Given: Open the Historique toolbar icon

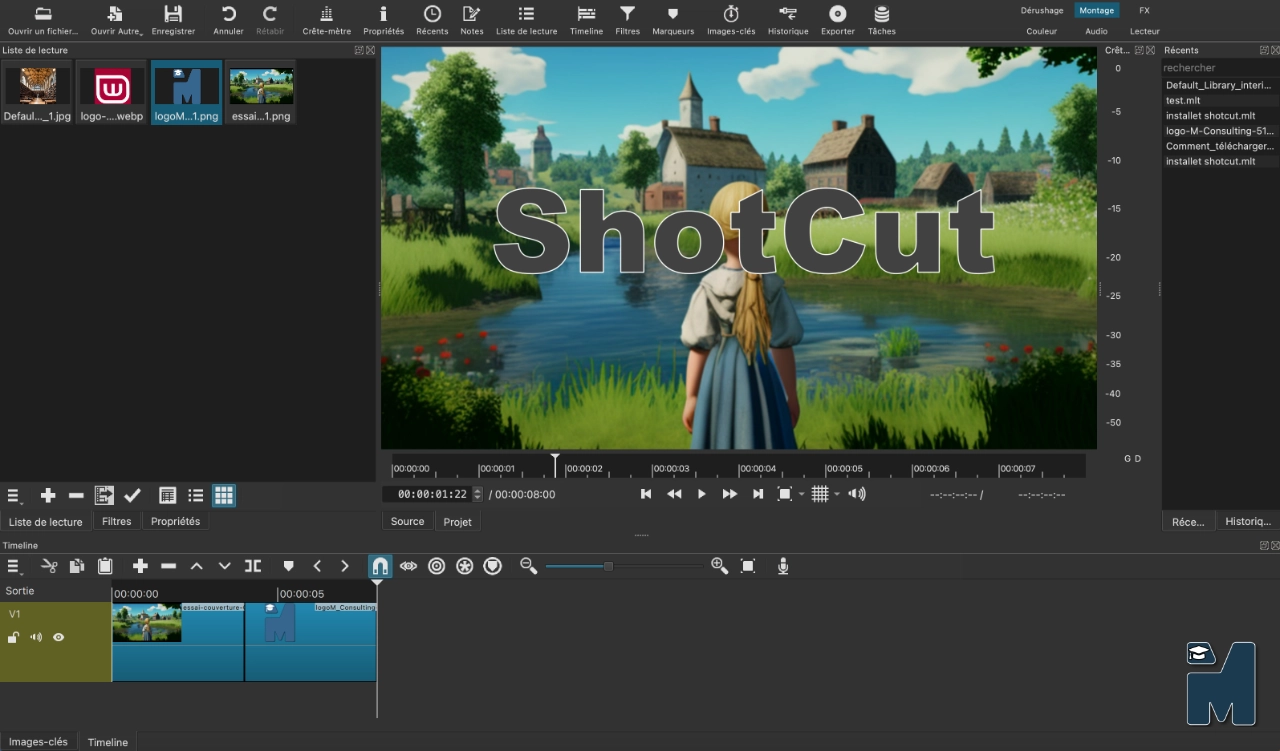Looking at the screenshot, I should (788, 20).
